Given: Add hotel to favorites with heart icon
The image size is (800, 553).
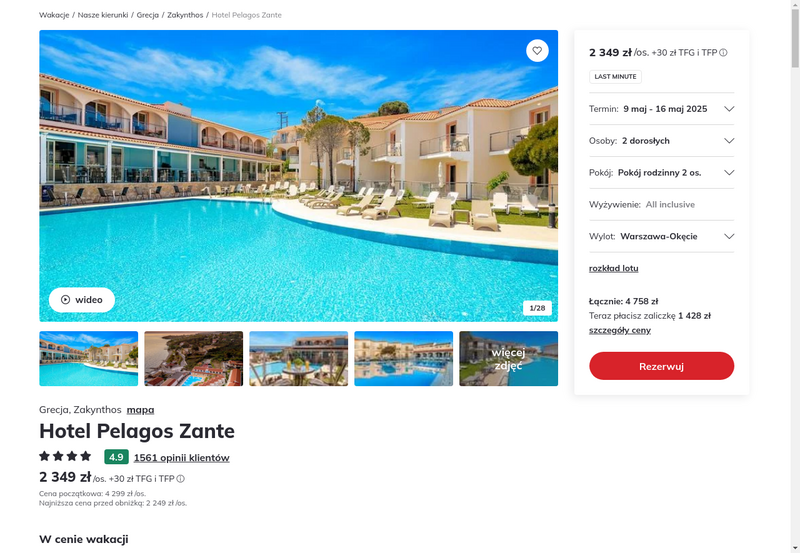Looking at the screenshot, I should (x=537, y=51).
